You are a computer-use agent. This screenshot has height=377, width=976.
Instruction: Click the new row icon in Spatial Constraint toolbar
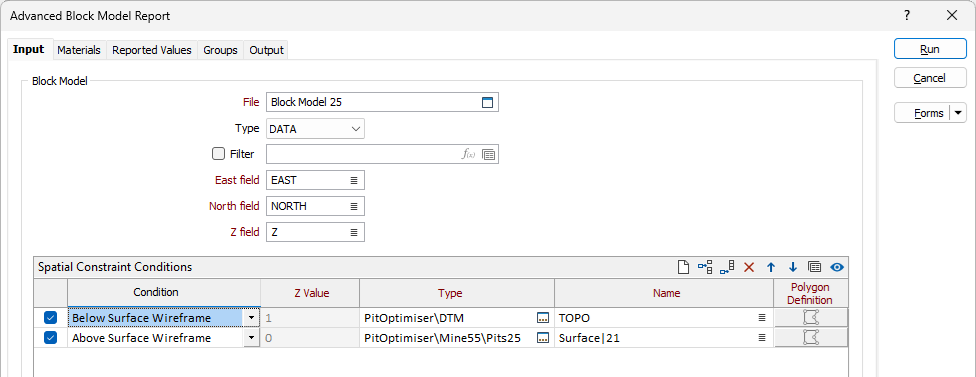[x=683, y=268]
